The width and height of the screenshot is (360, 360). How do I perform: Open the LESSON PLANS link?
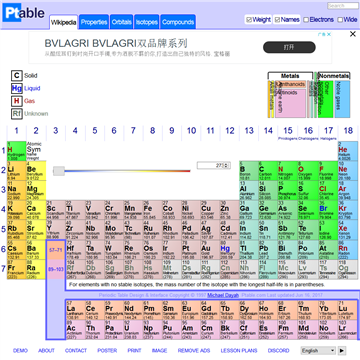pyautogui.click(x=239, y=351)
